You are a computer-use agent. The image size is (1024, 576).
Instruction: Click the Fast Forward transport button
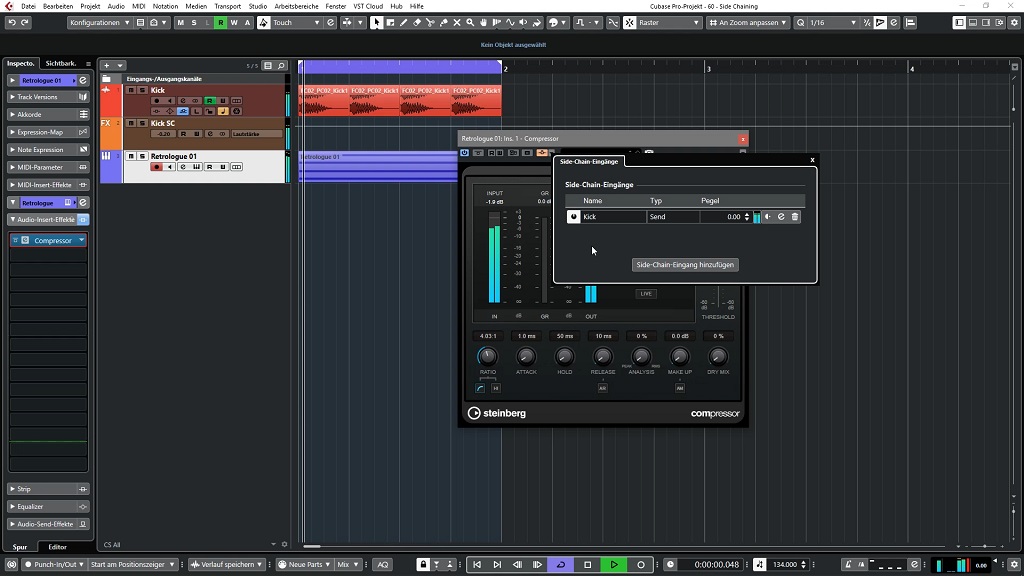click(x=537, y=565)
